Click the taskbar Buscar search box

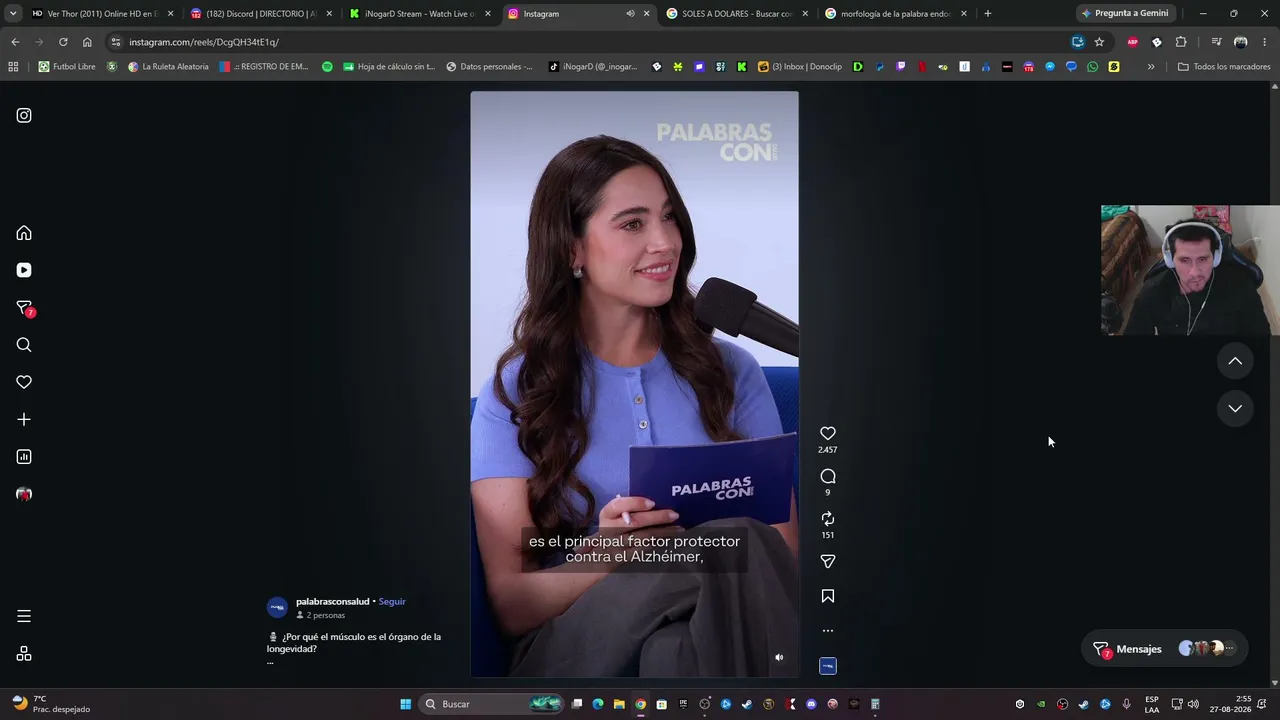click(492, 704)
